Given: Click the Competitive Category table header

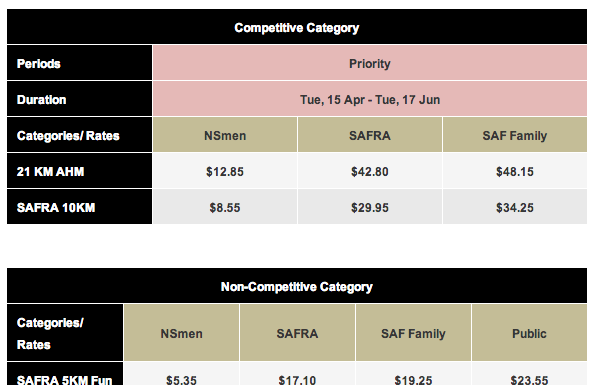Looking at the screenshot, I should point(297,27).
